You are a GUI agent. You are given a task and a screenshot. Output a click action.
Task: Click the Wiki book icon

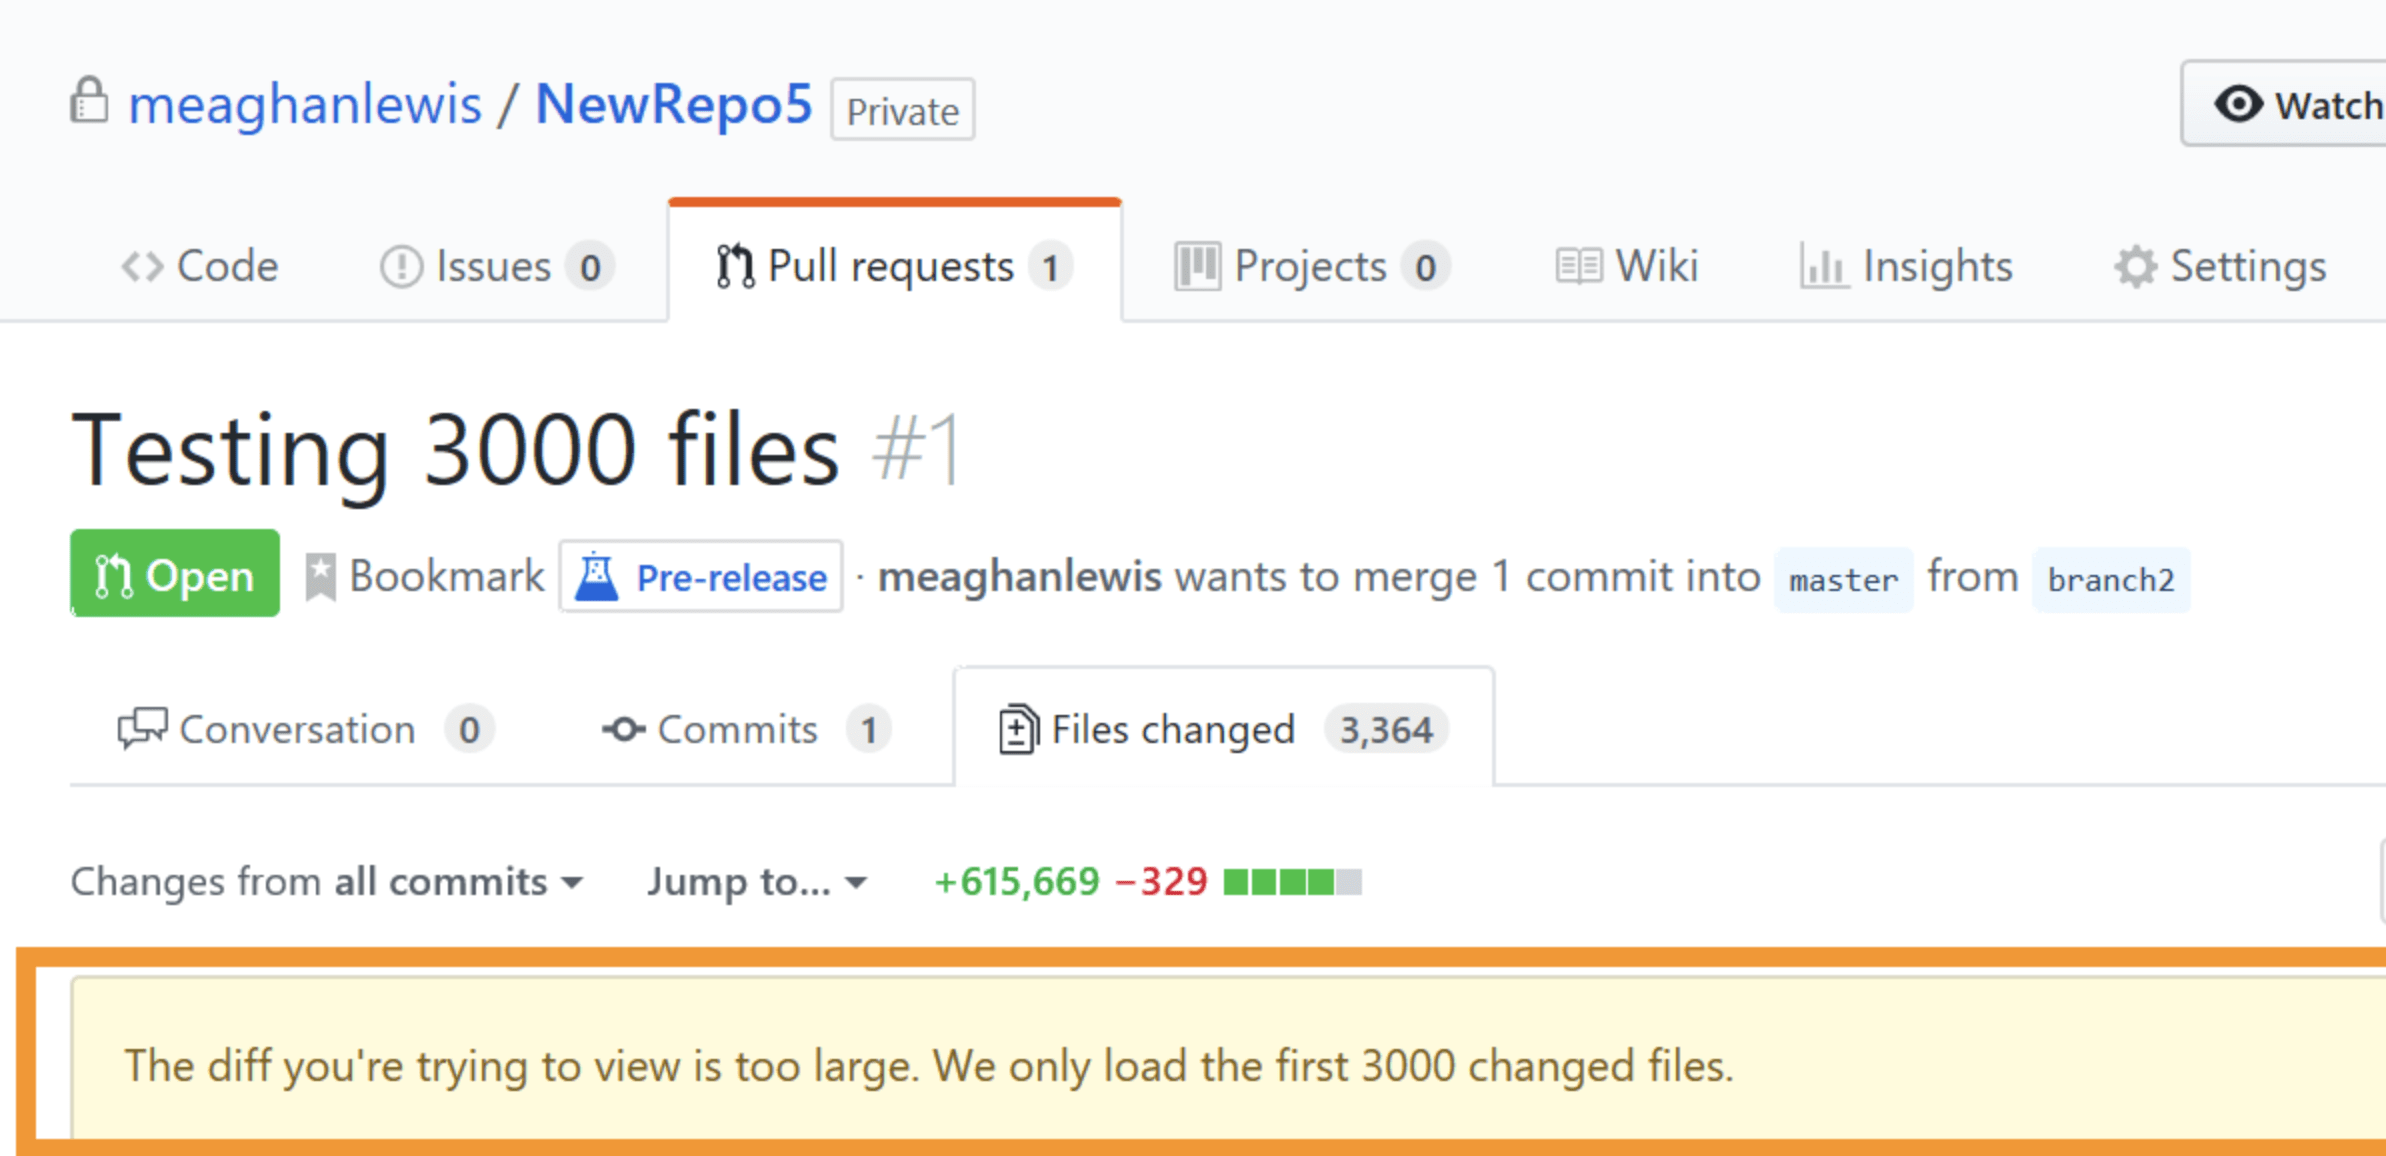pos(1578,267)
